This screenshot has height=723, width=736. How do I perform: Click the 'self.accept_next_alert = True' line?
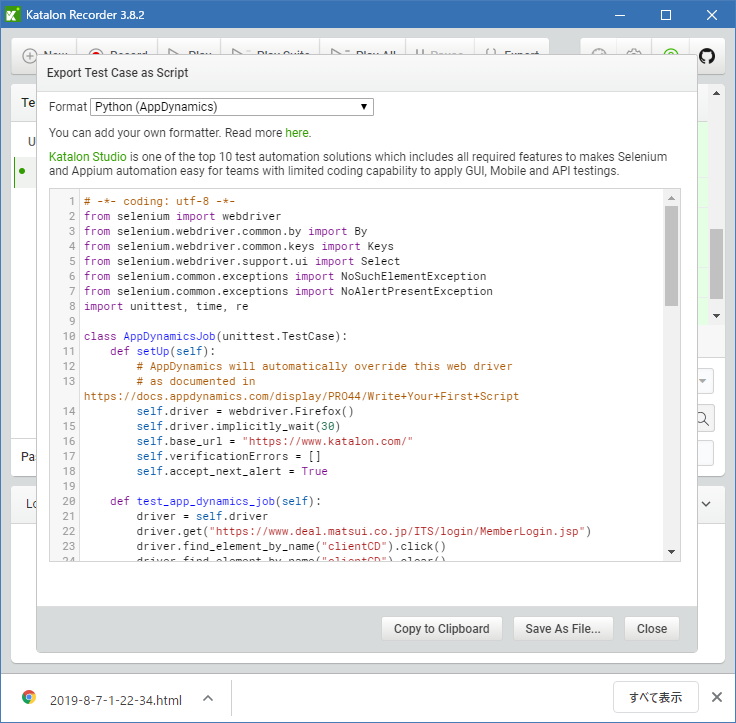232,472
